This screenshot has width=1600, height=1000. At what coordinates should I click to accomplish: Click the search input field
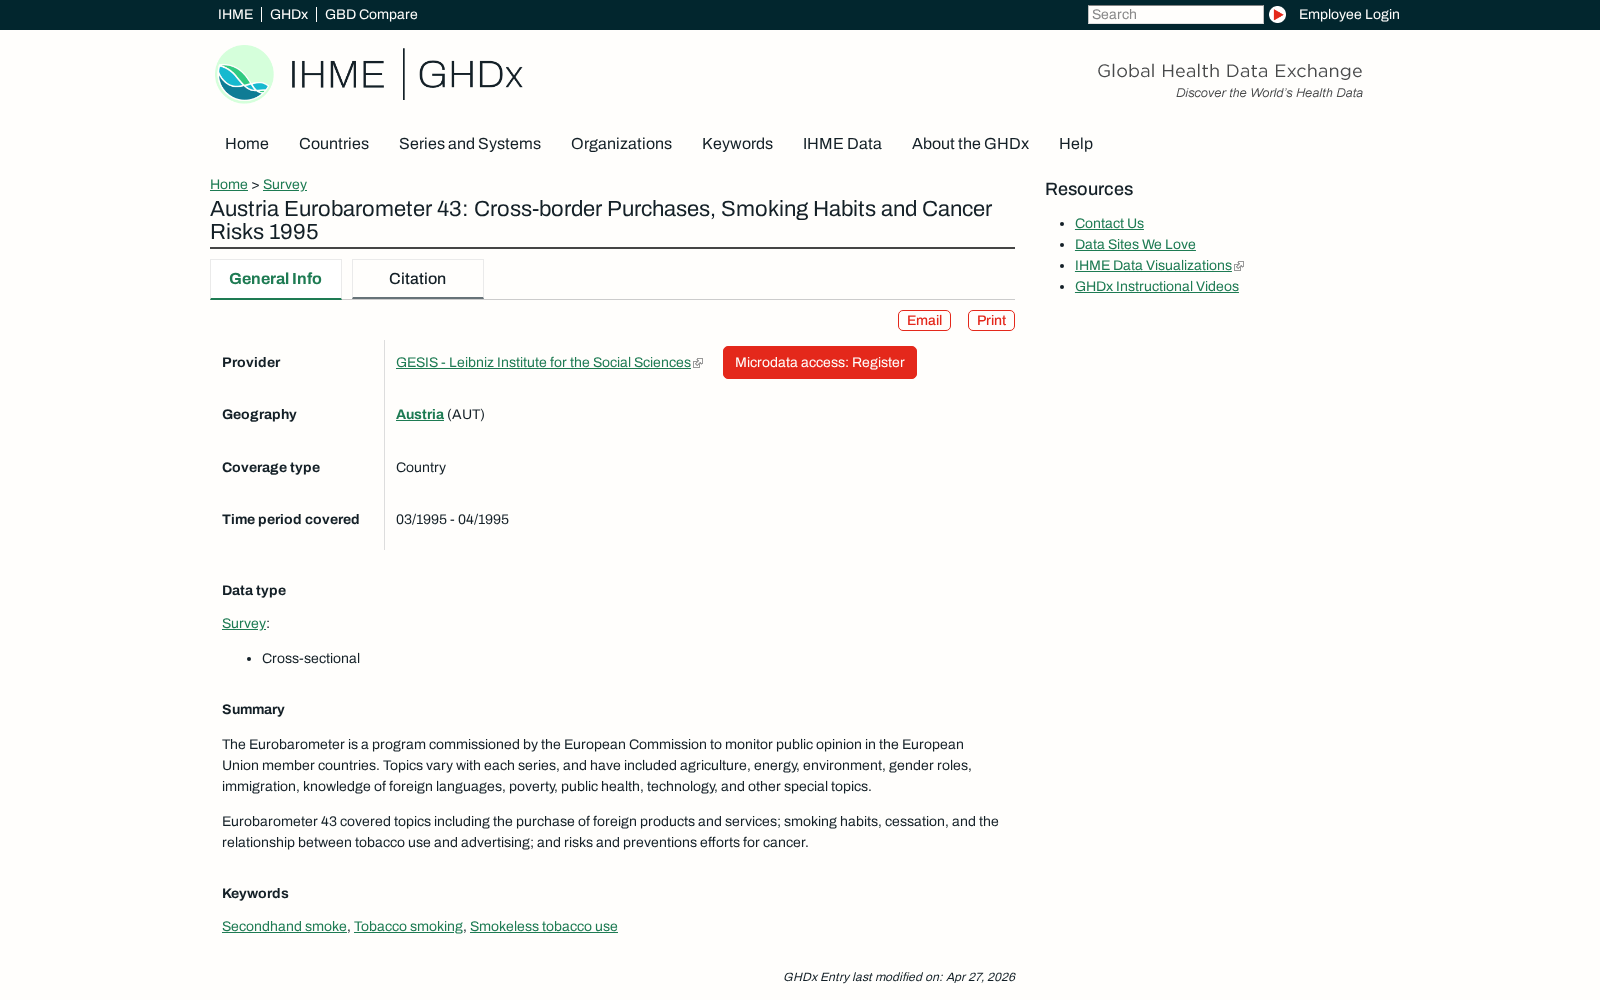pos(1175,14)
